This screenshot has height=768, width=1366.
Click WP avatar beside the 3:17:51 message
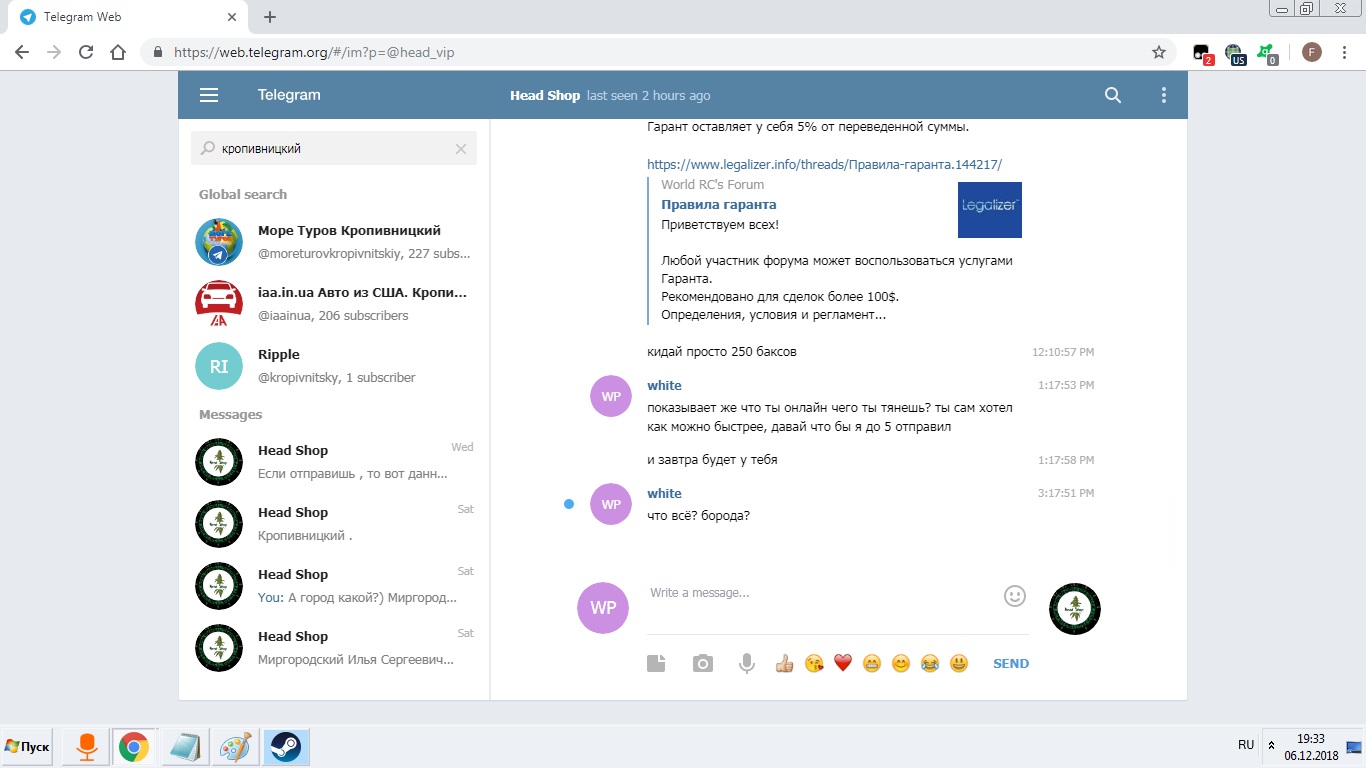click(611, 504)
